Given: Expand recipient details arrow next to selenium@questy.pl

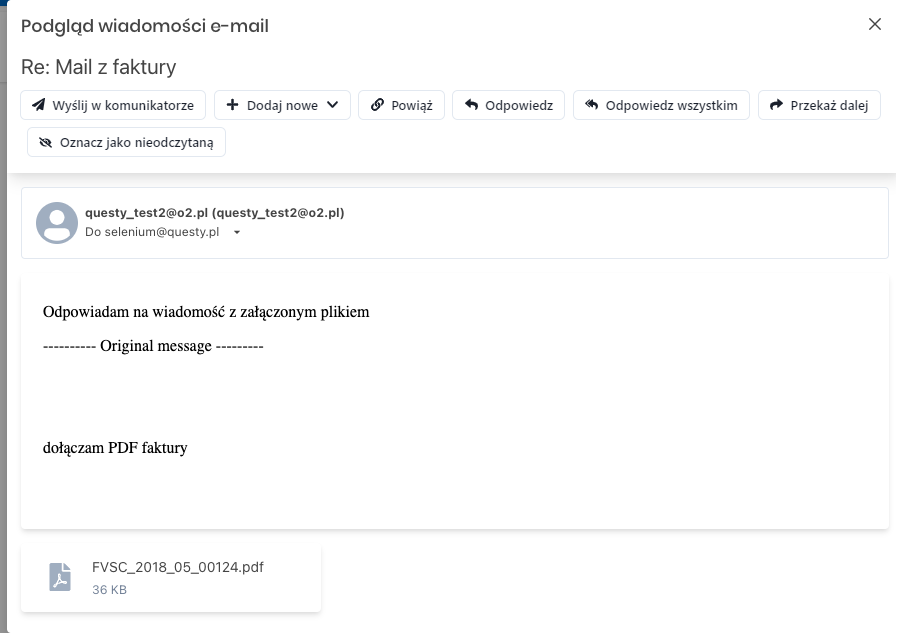Looking at the screenshot, I should (x=237, y=232).
